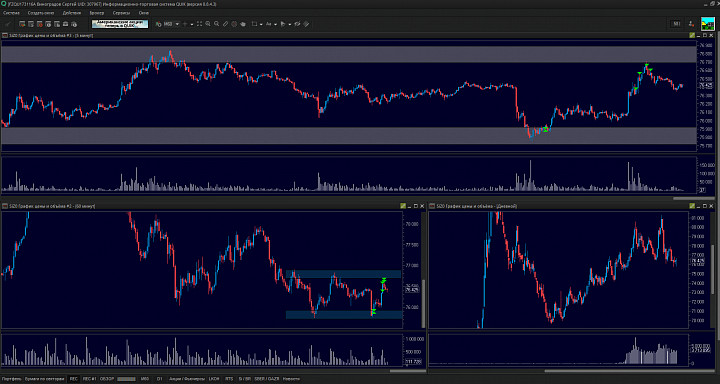Click the zoom in magnifier icon
720x384 pixels.
pyautogui.click(x=208, y=24)
